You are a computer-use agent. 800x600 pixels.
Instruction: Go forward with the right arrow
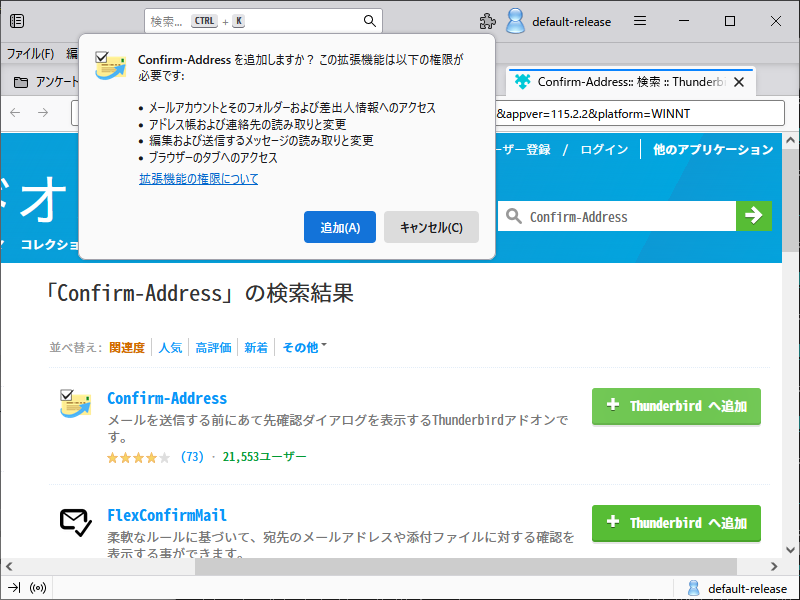(x=43, y=113)
